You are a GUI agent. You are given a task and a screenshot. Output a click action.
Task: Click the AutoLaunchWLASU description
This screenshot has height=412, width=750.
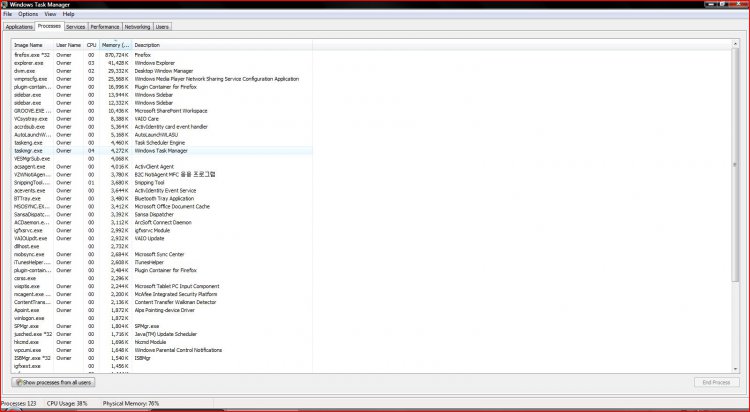tap(156, 135)
